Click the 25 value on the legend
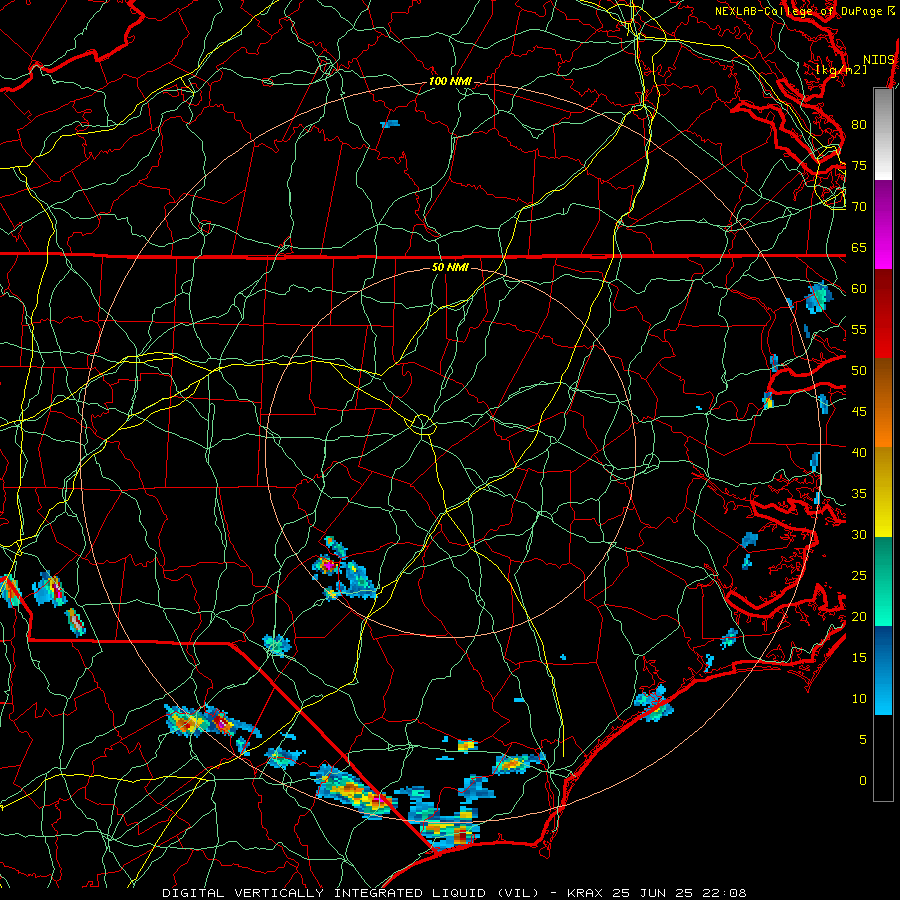The image size is (900, 900). pos(859,575)
